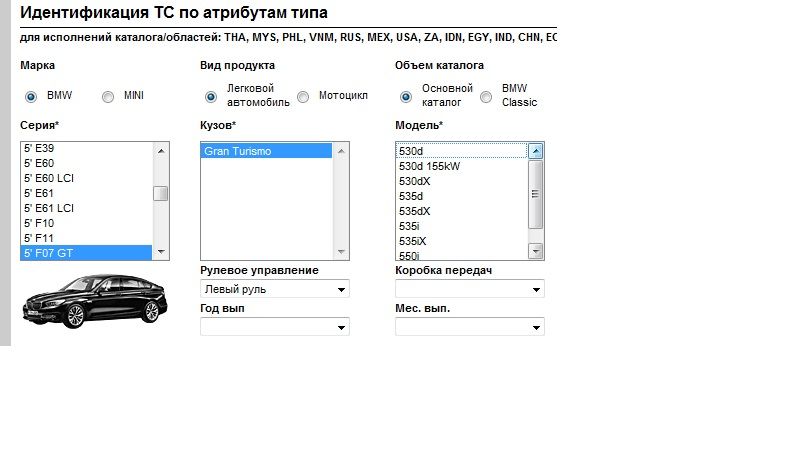Select model 535i
This screenshot has height=449, width=800.
tap(461, 226)
